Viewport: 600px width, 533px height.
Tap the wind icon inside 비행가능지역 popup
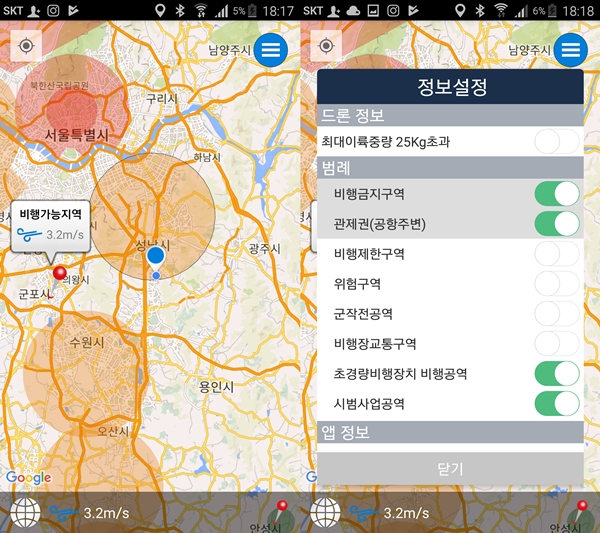coord(29,234)
